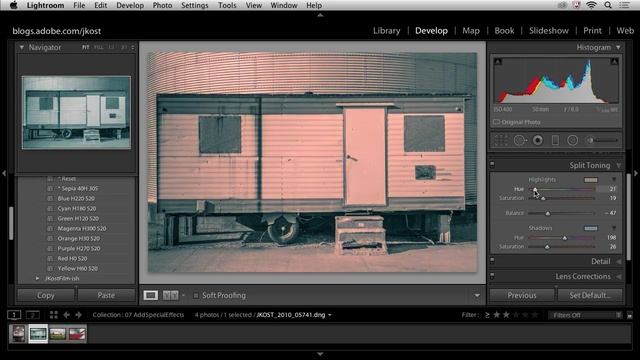Toggle the Detail panel on/off switch
Image resolution: width=640 pixels, height=360 pixels.
[492, 261]
